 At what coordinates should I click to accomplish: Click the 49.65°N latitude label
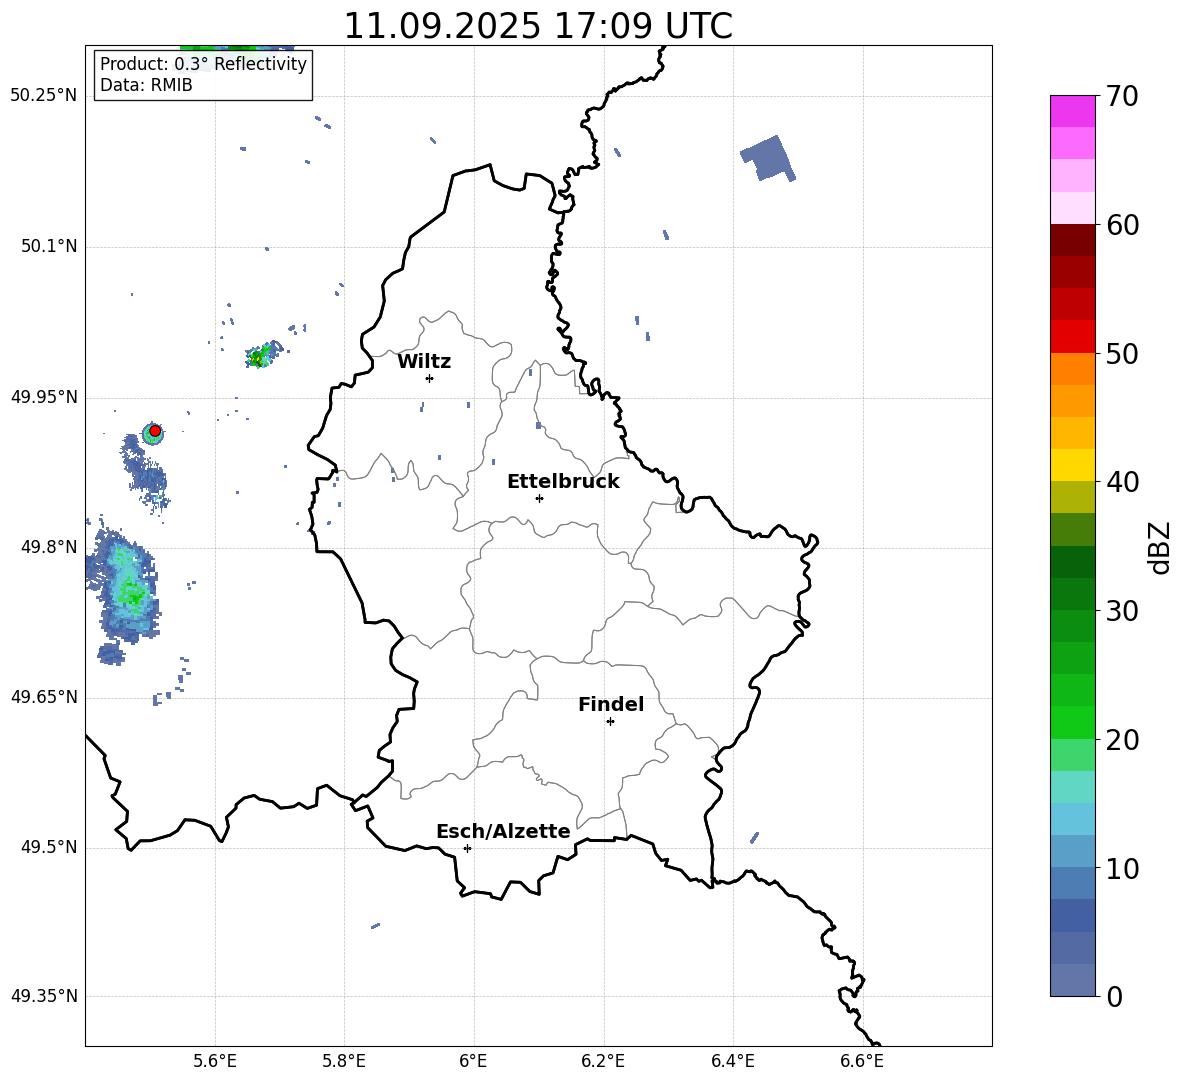pyautogui.click(x=44, y=697)
